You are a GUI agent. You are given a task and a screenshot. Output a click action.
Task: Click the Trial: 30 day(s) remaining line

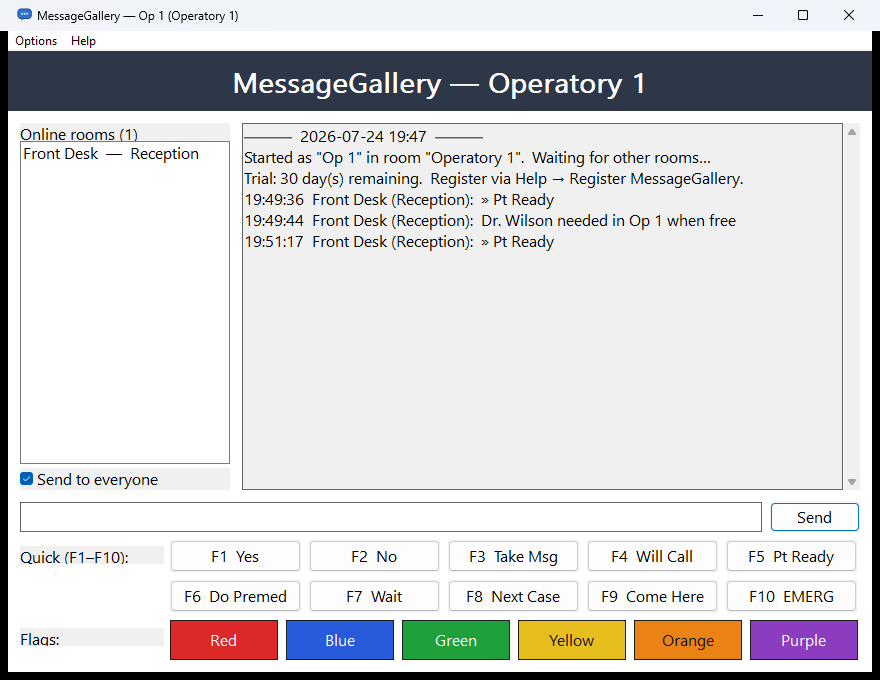(x=494, y=178)
